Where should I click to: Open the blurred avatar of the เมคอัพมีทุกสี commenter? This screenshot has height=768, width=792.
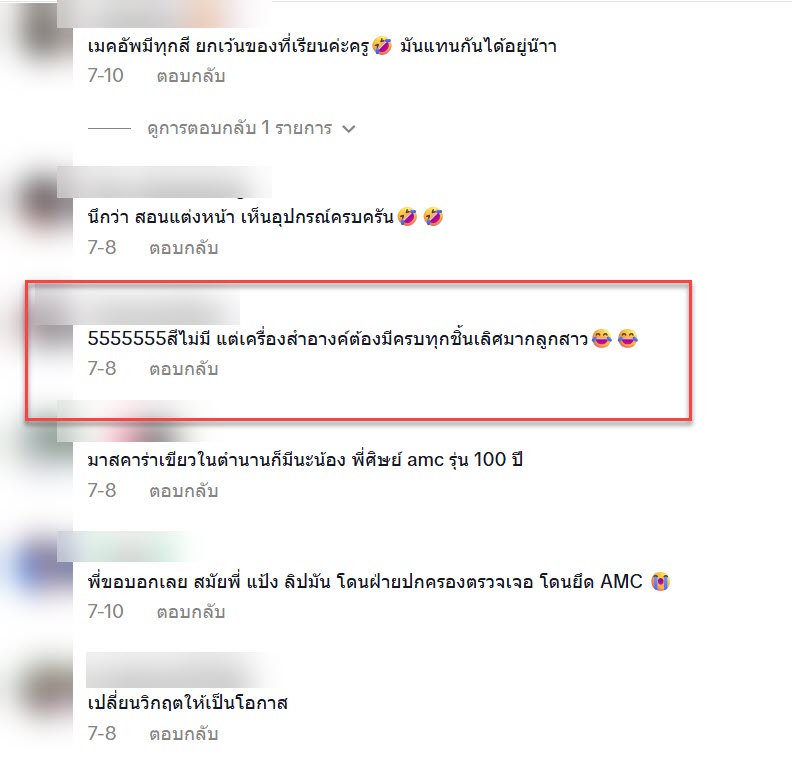click(38, 35)
